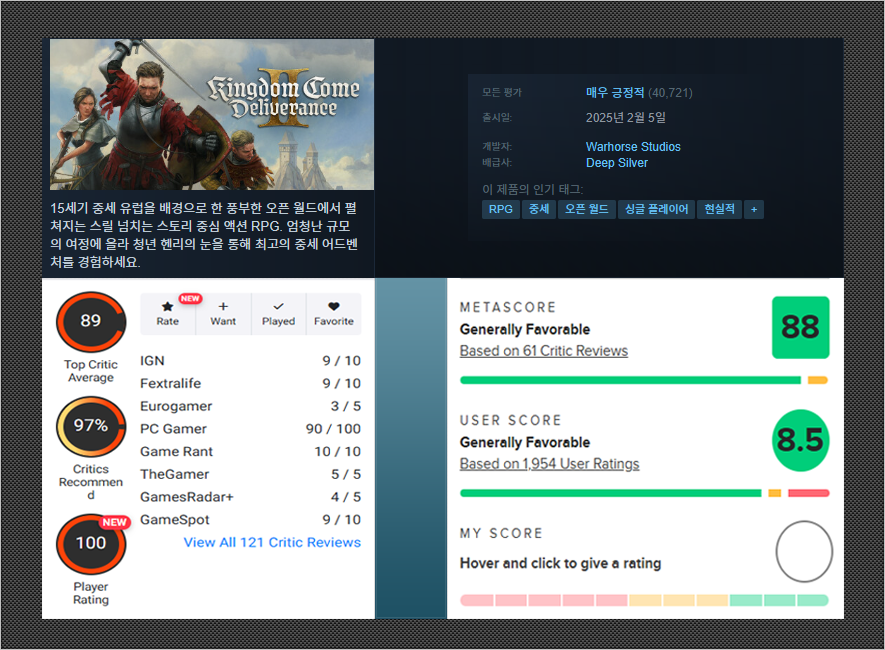
Task: Open the 싱글 플레이어 tag
Action: tap(656, 209)
